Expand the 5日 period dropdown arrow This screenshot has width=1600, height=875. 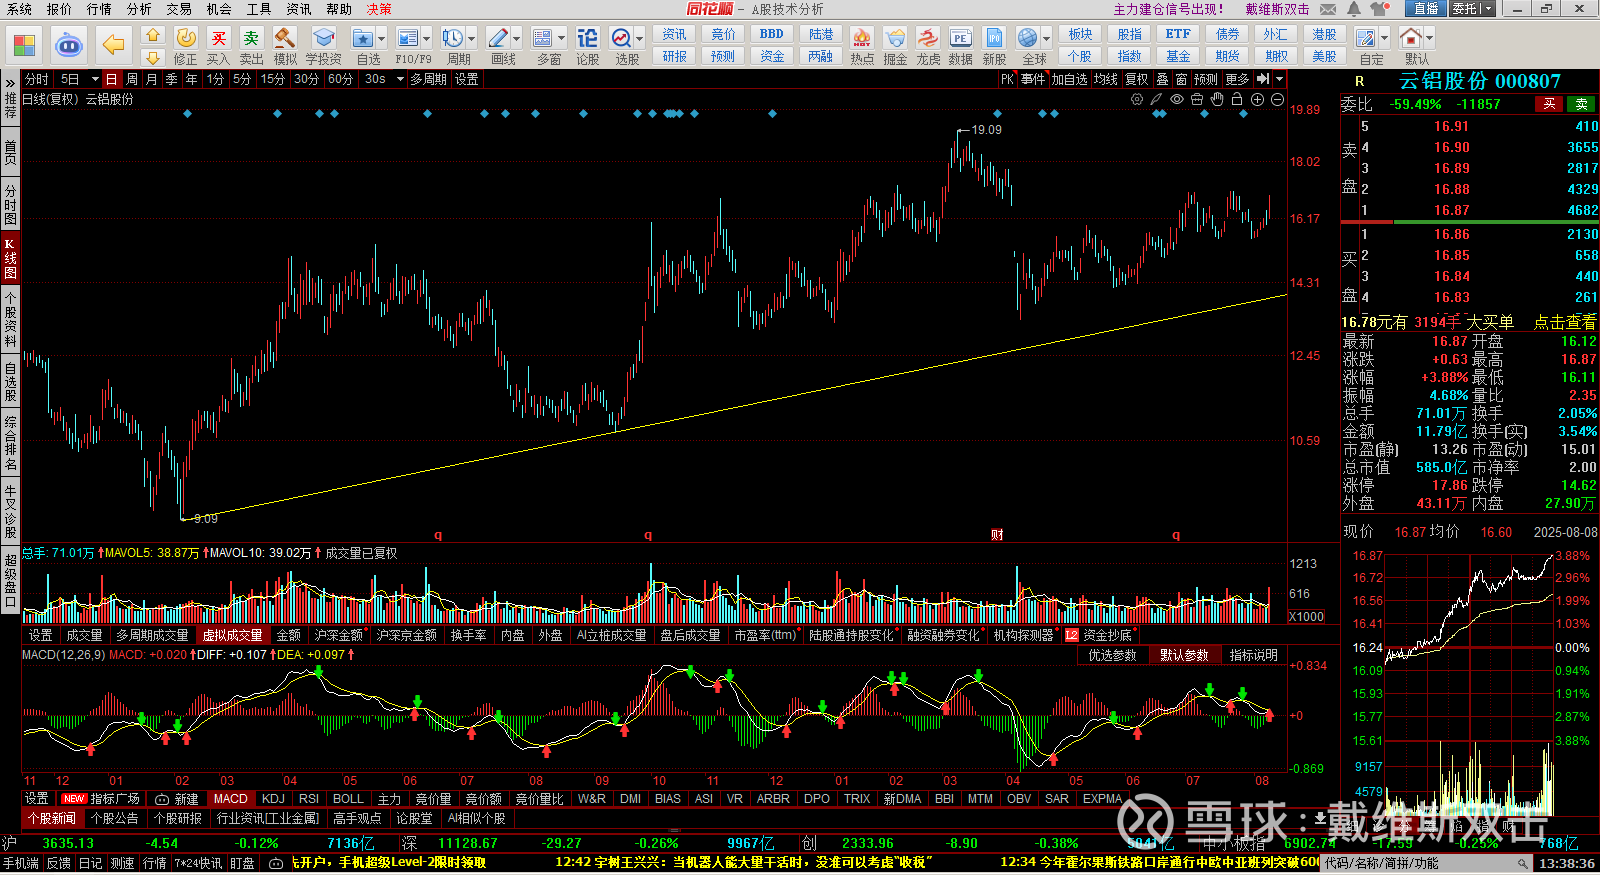pos(95,79)
